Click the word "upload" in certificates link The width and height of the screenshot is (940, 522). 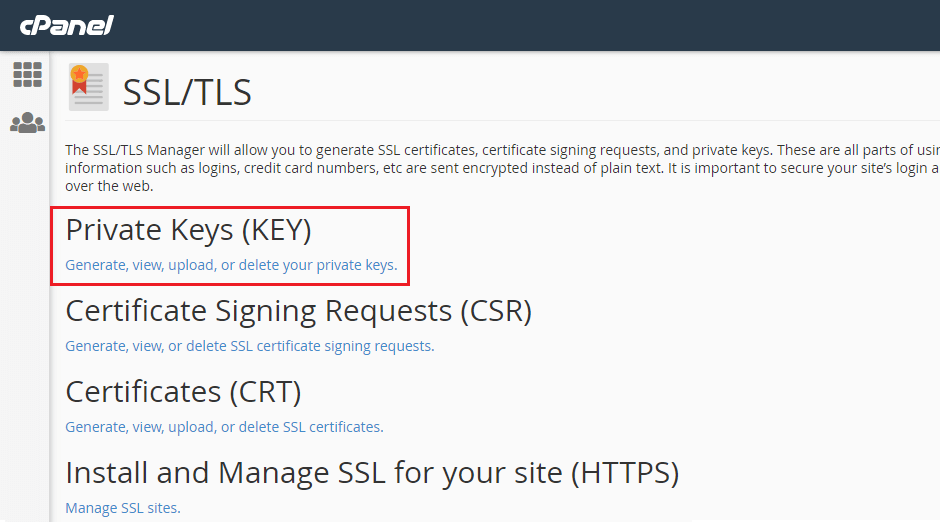point(191,427)
